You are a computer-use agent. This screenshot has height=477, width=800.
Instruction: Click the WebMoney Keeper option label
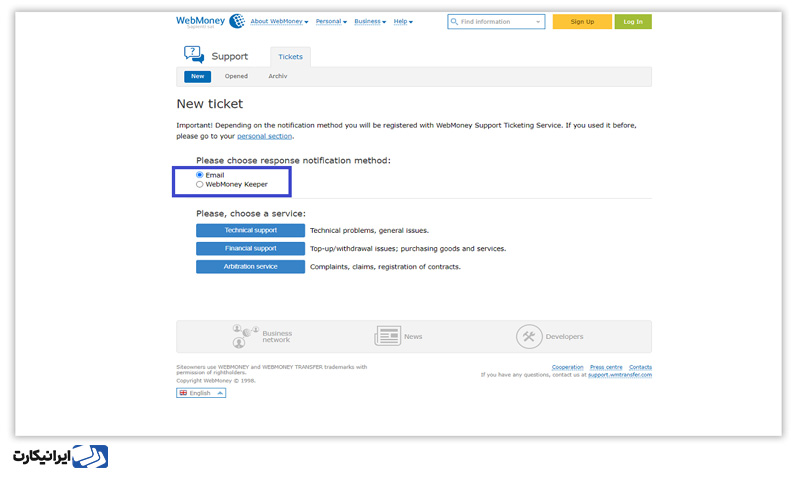[x=236, y=185]
